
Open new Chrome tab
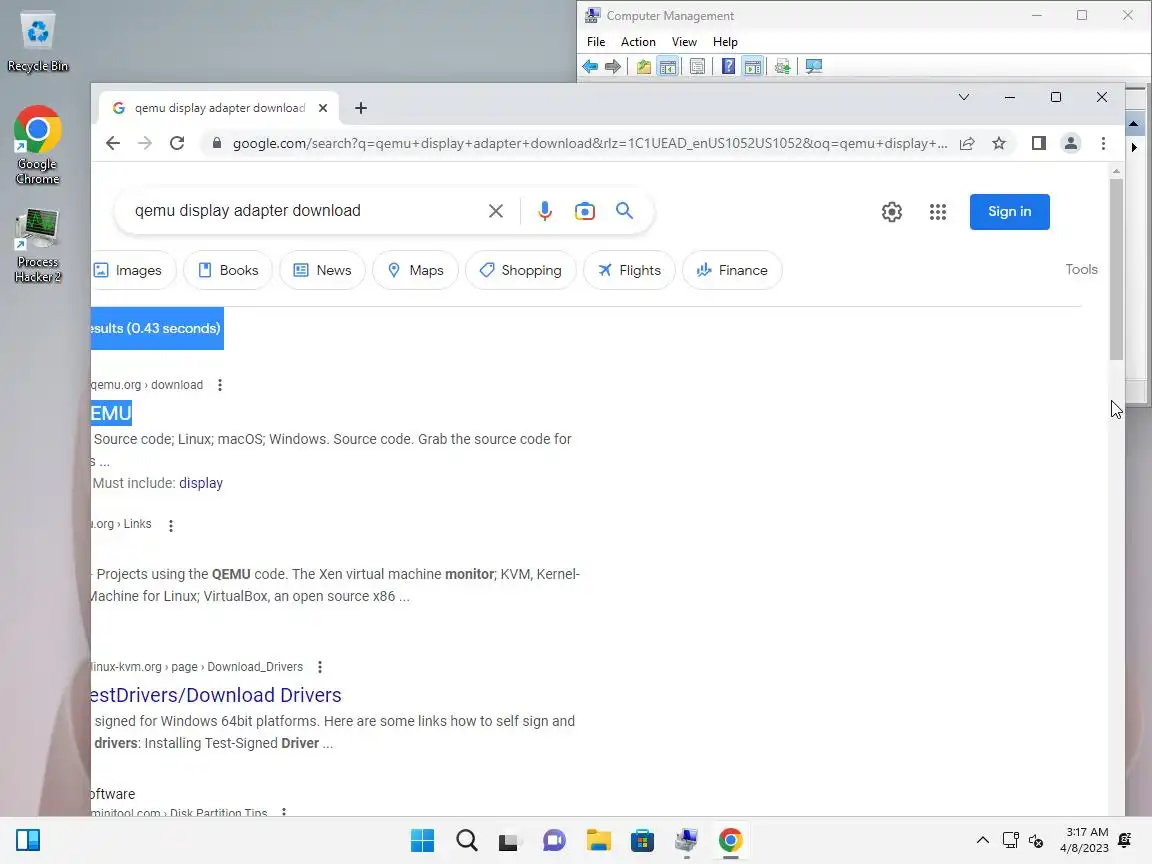coord(360,108)
